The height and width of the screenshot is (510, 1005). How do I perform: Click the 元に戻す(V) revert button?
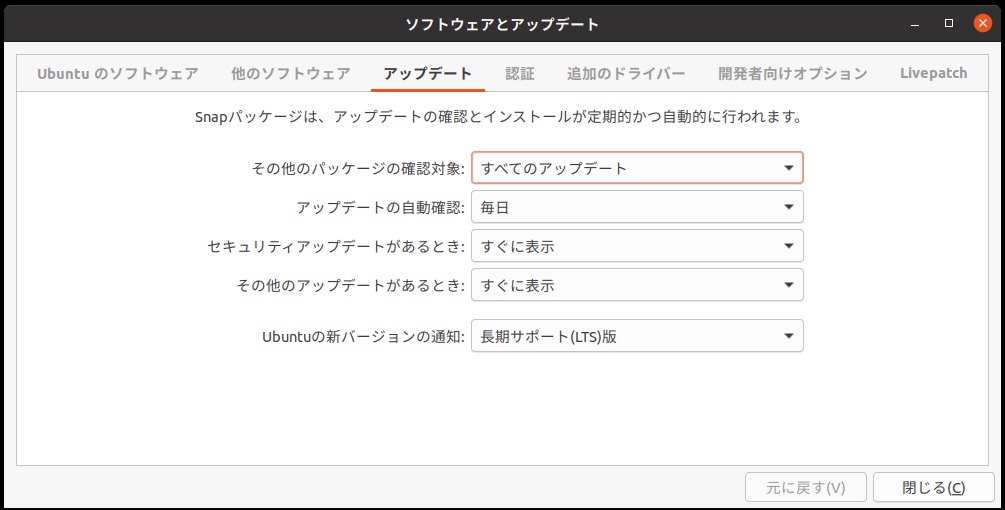click(x=806, y=488)
